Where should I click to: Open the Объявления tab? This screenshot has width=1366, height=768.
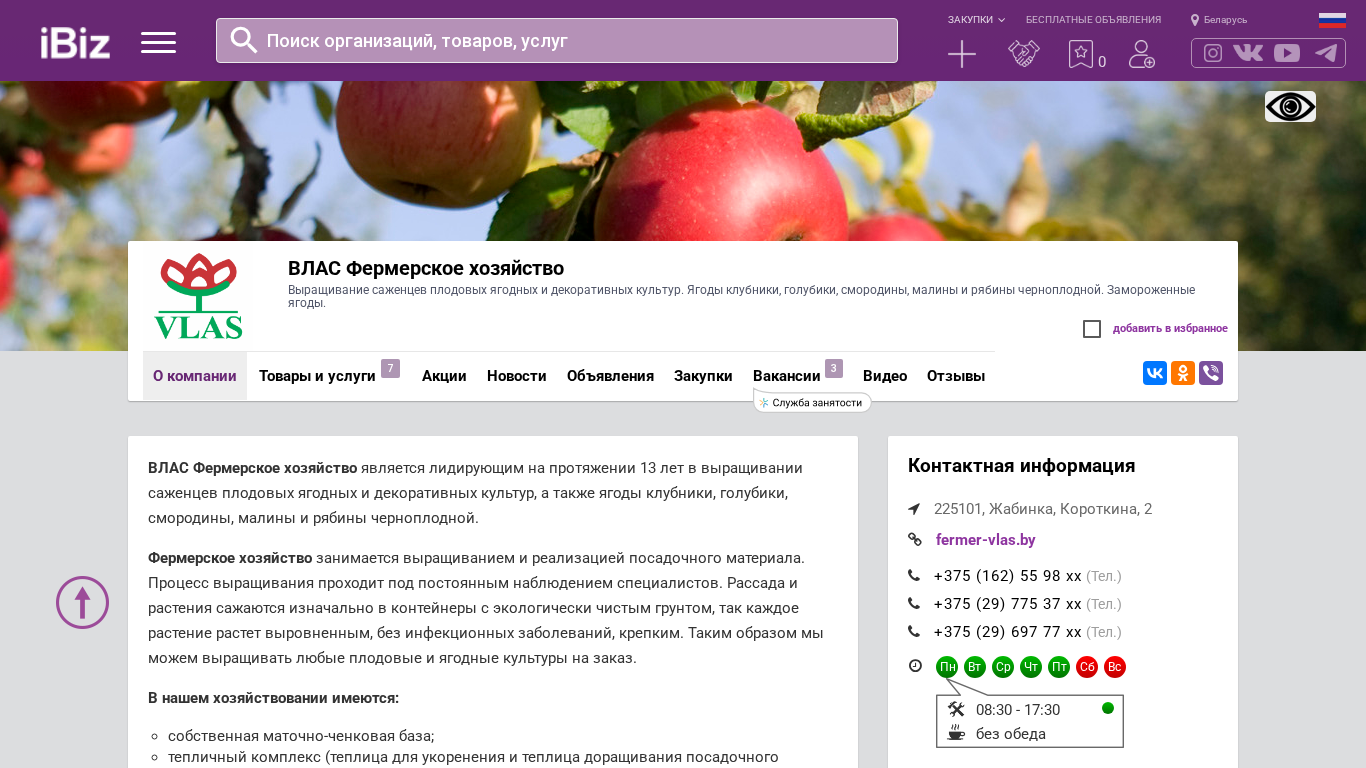pos(610,376)
